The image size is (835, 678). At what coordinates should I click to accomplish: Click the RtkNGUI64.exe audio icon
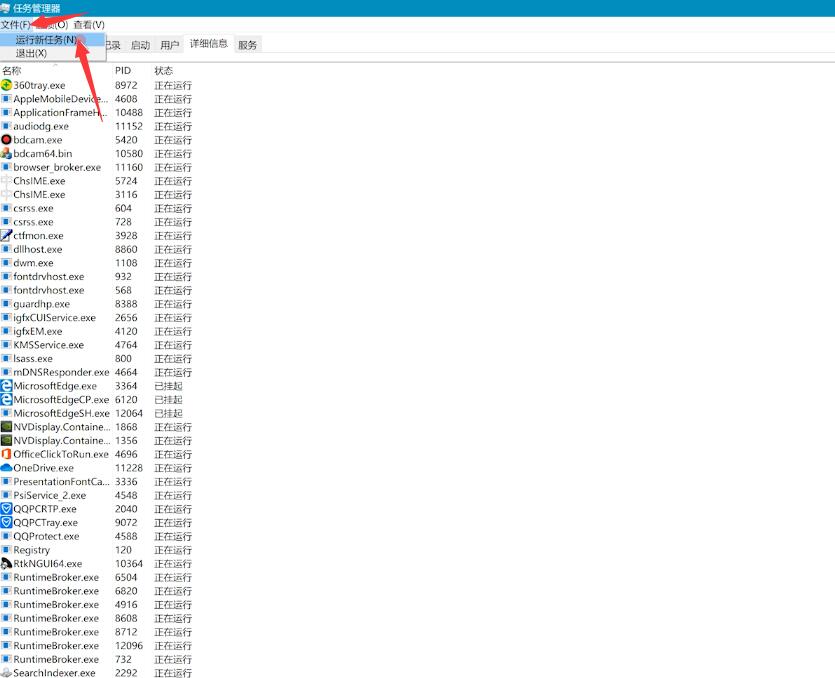6,563
